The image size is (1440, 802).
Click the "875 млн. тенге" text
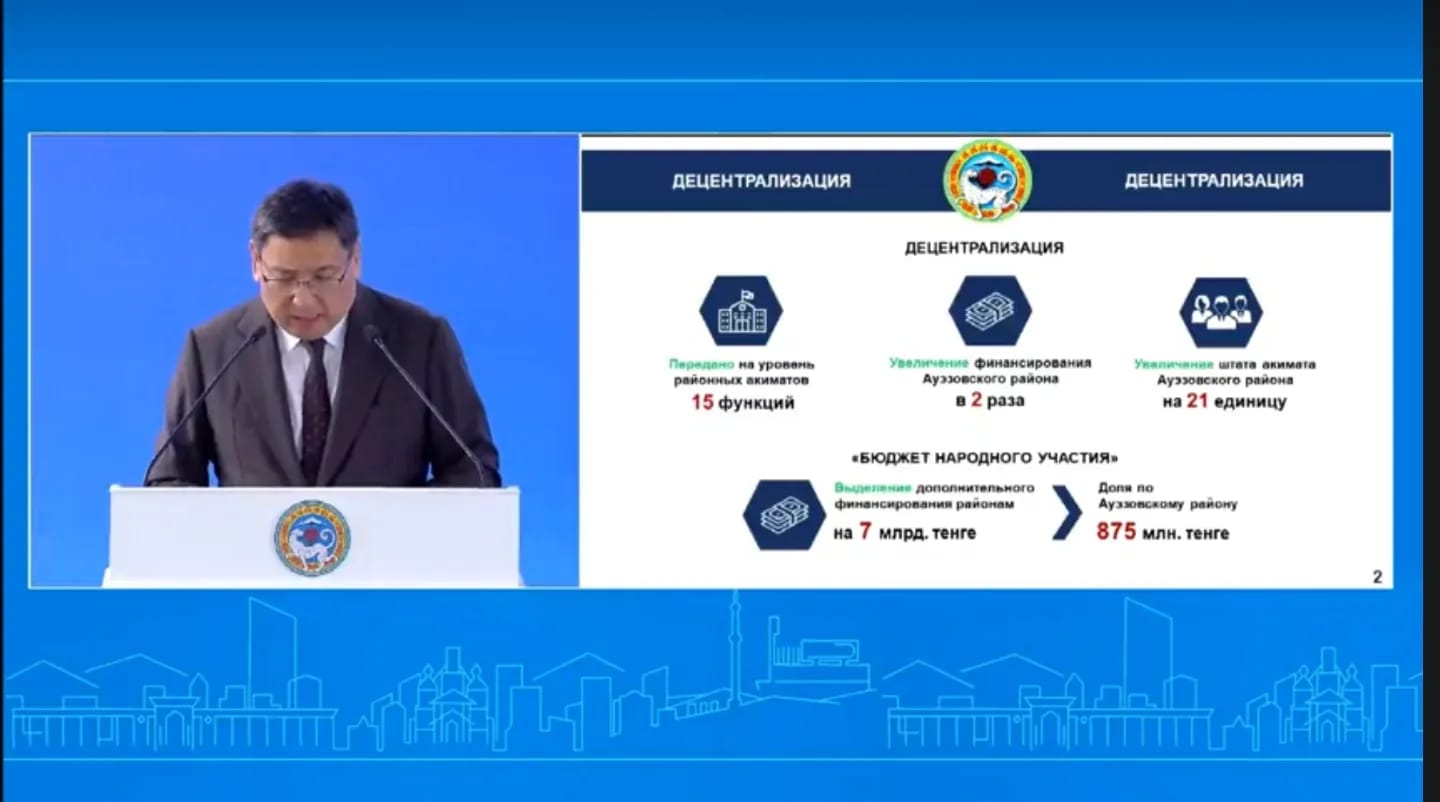coord(1163,533)
